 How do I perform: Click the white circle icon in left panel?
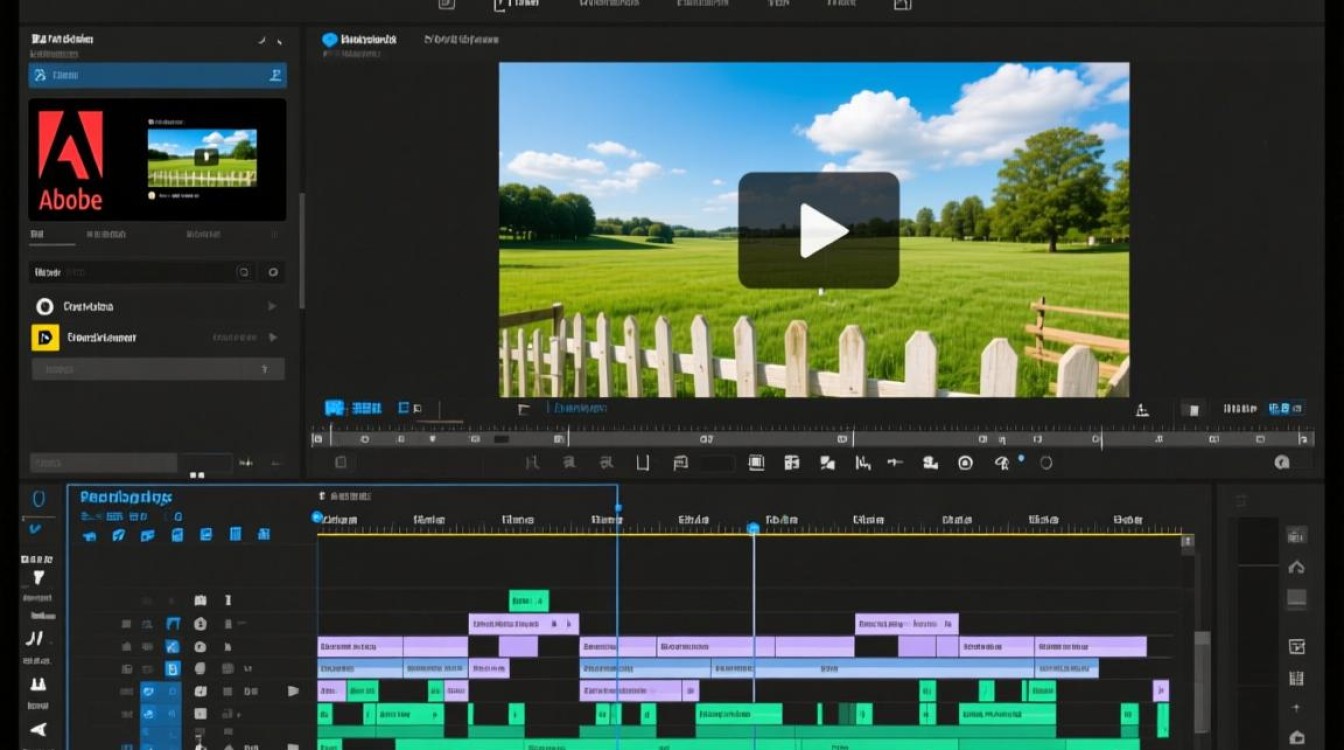pyautogui.click(x=45, y=307)
